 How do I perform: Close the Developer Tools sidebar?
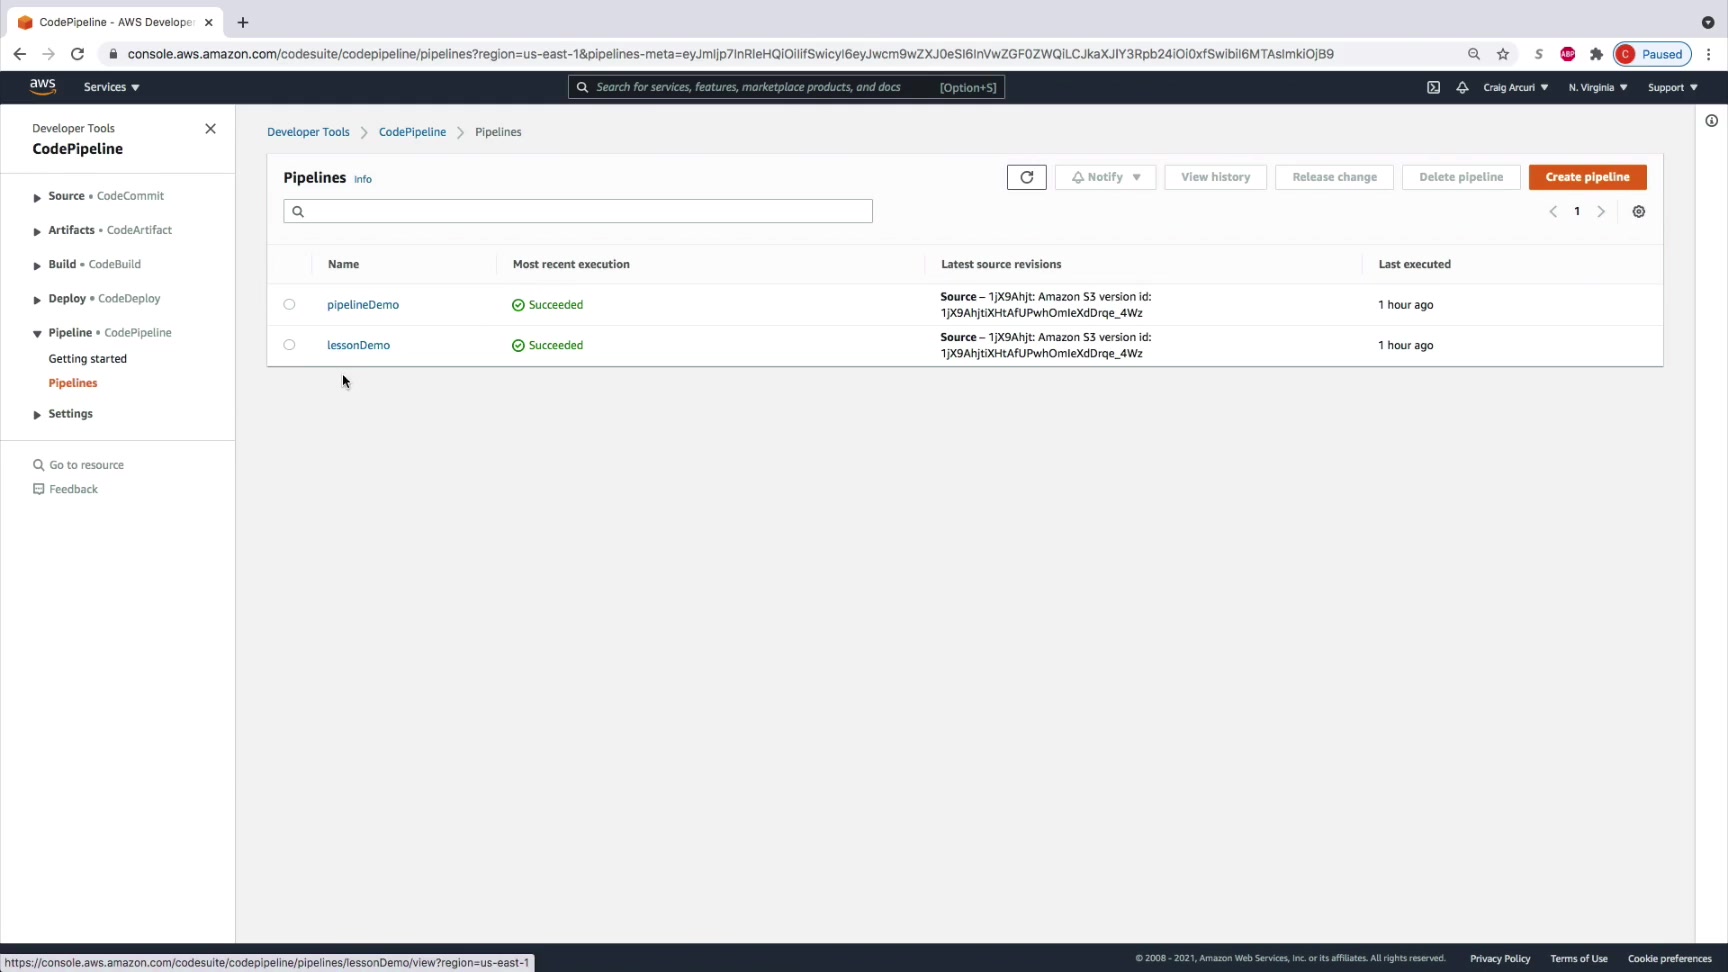(210, 129)
